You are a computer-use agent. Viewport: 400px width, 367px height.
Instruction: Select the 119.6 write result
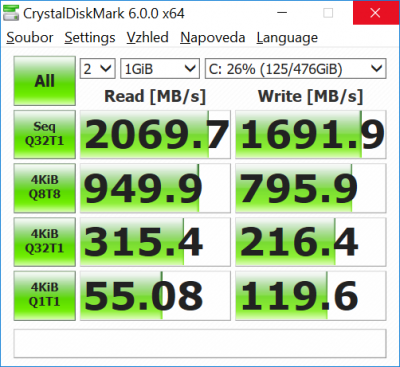click(311, 296)
